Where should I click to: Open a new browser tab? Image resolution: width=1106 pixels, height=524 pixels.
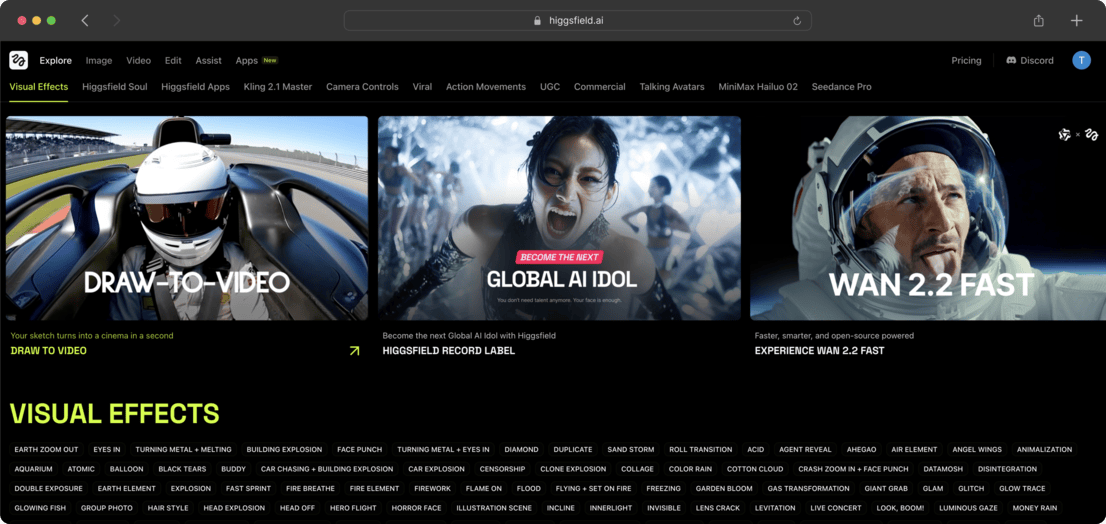[1076, 20]
